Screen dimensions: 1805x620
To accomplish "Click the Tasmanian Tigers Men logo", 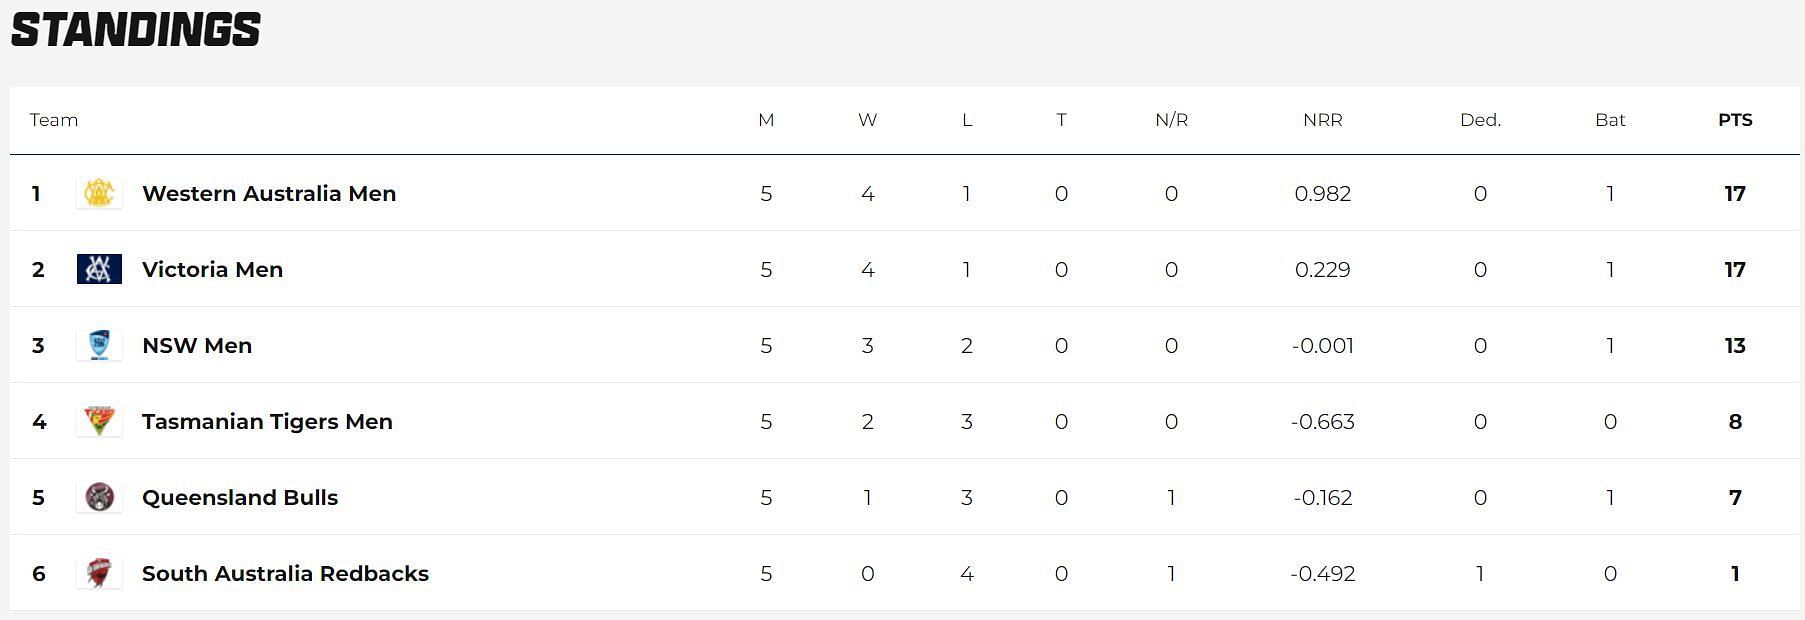I will (x=99, y=421).
